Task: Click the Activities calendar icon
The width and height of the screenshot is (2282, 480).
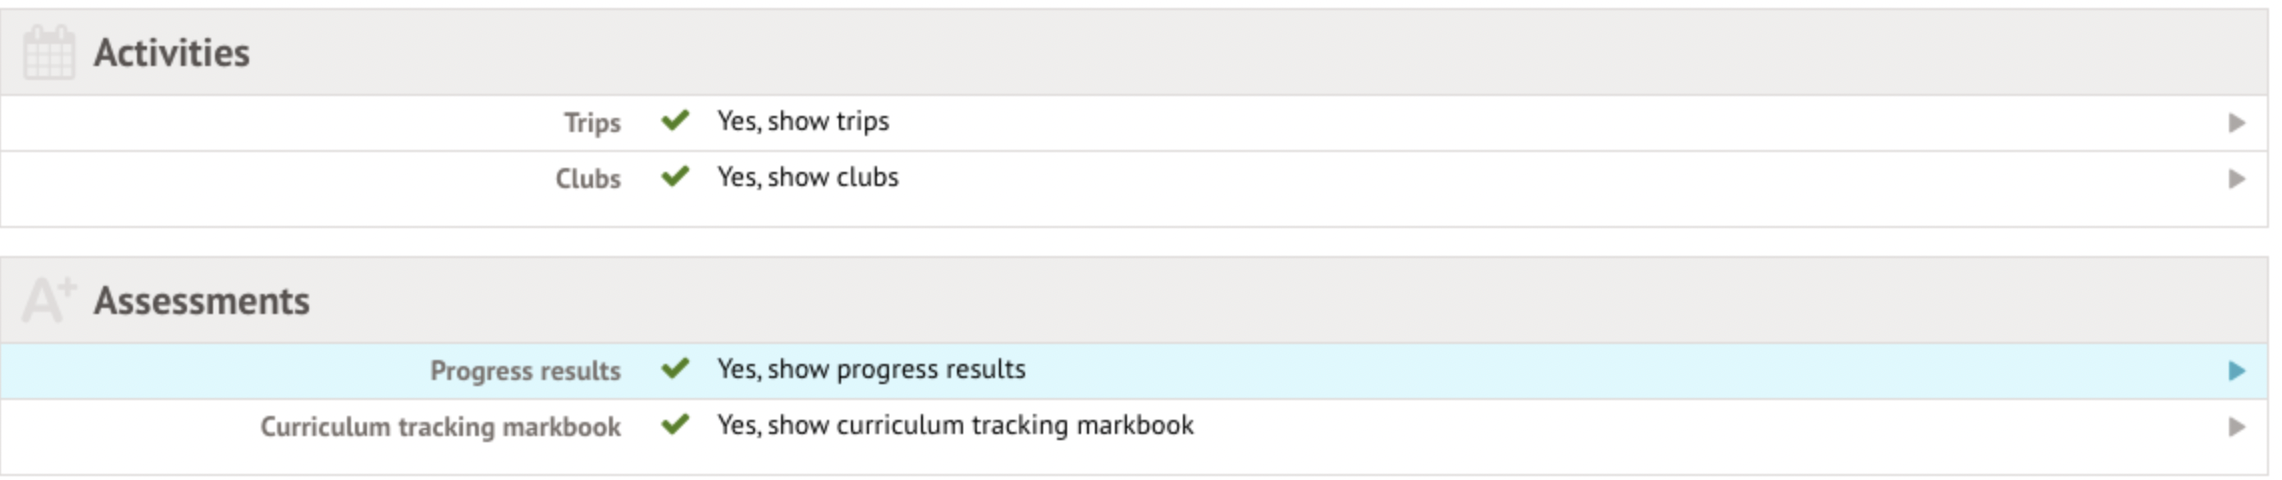Action: point(48,53)
